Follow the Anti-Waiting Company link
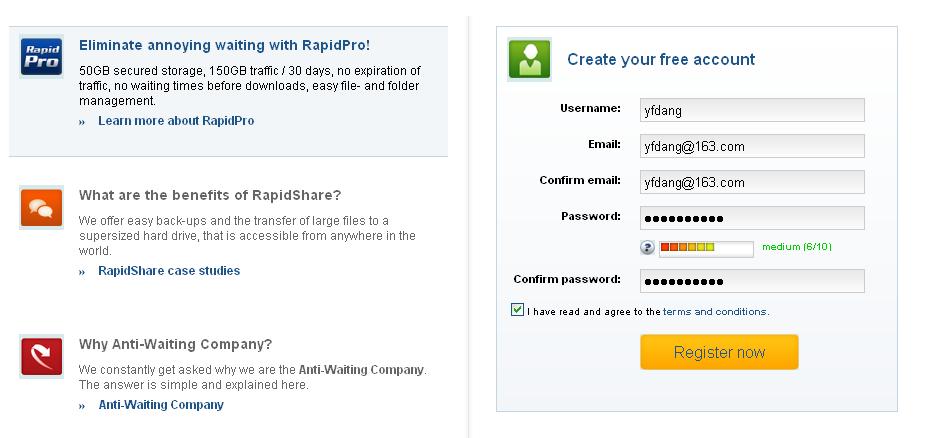The image size is (927, 438). [161, 405]
